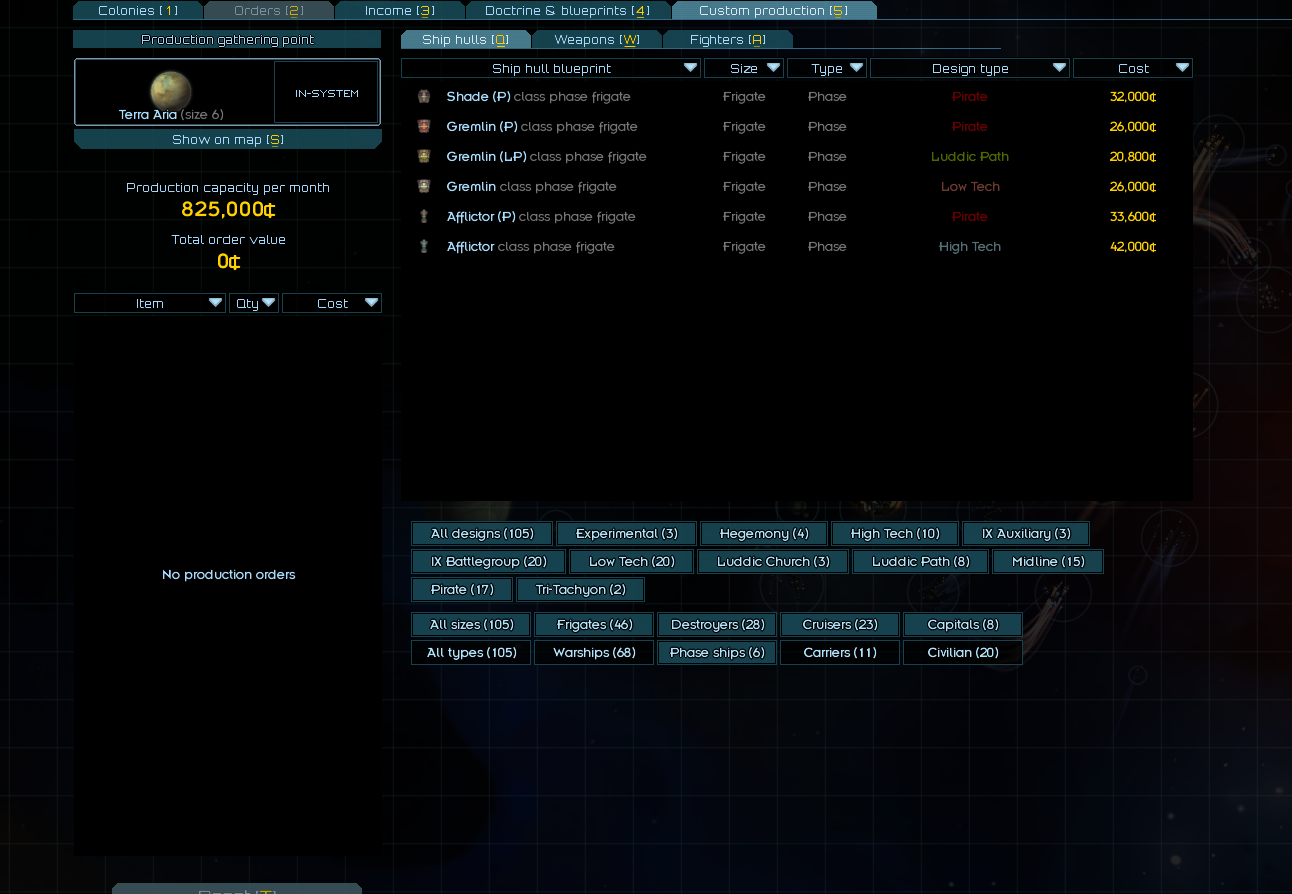Sort the list by Type column
The width and height of the screenshot is (1292, 894).
click(827, 68)
